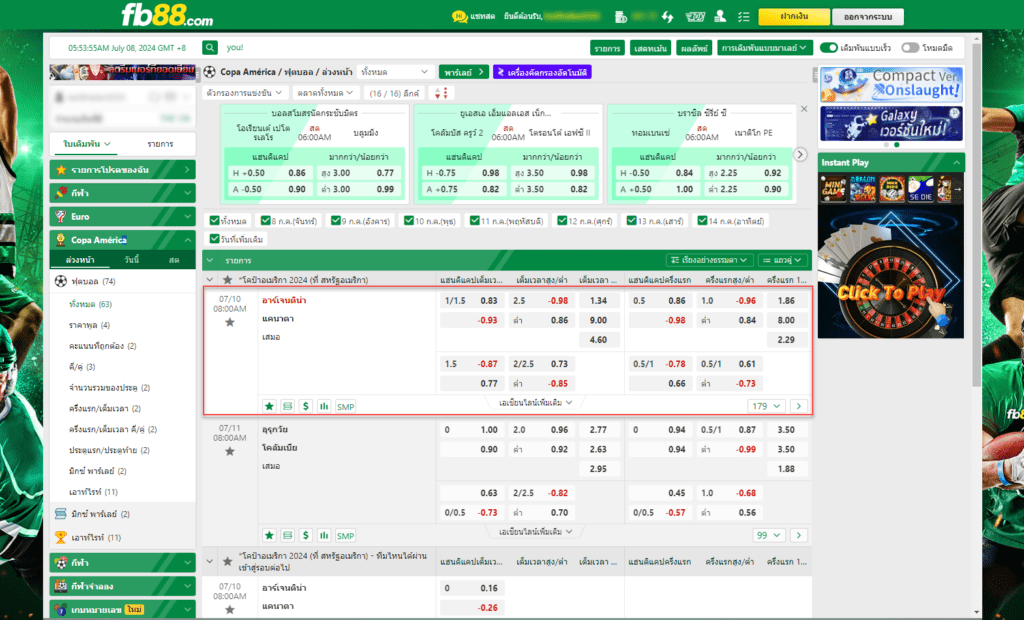Favorite the Uruguay vs Colombia match star
Viewport: 1024px width, 620px height.
(x=230, y=451)
